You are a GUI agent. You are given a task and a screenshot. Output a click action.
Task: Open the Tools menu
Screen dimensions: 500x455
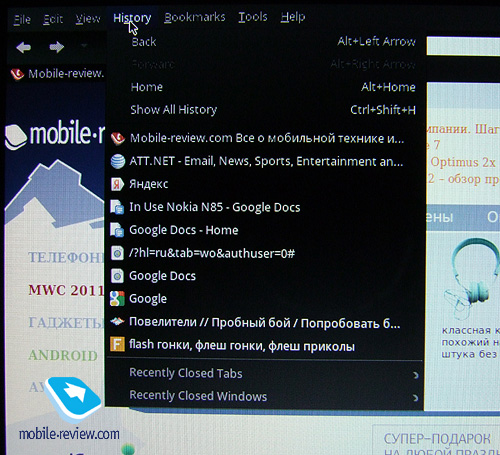253,17
